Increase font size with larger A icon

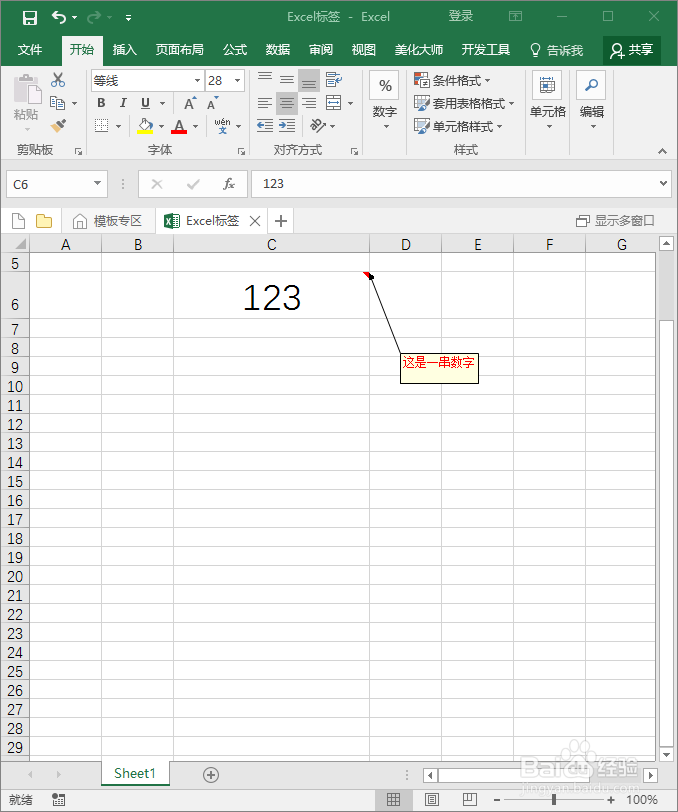pyautogui.click(x=190, y=103)
